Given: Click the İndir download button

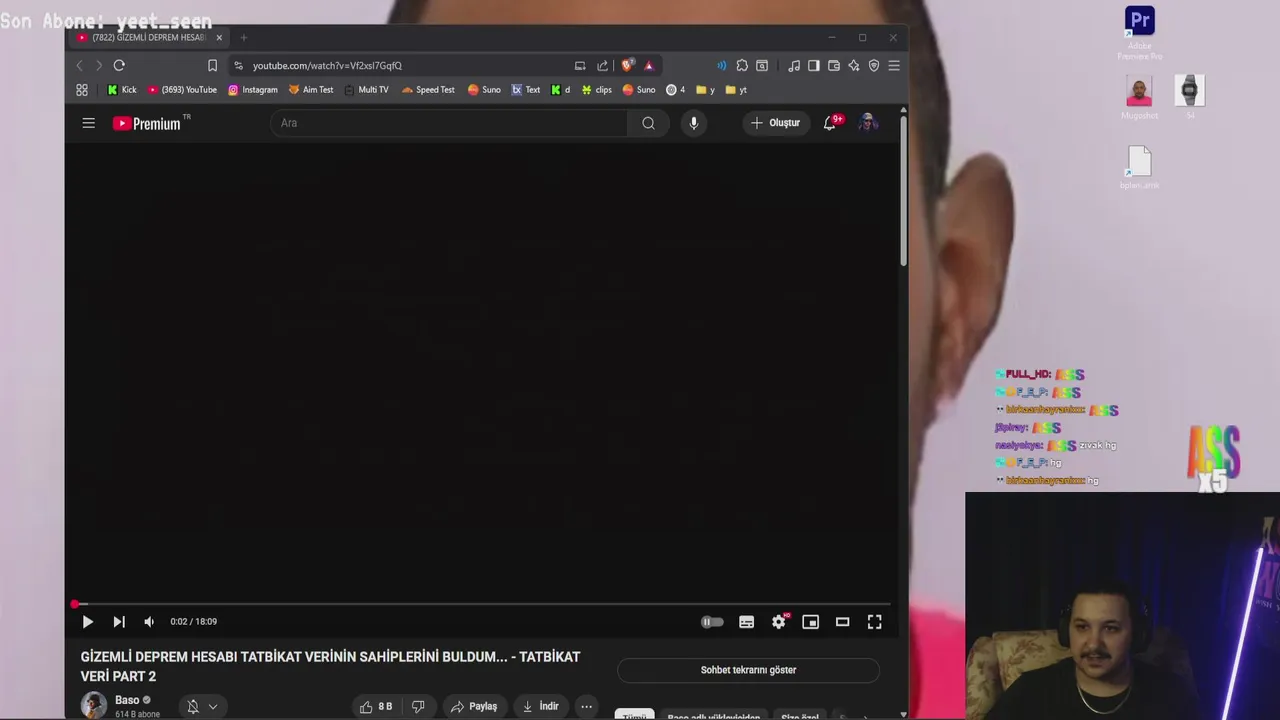Looking at the screenshot, I should [x=541, y=706].
